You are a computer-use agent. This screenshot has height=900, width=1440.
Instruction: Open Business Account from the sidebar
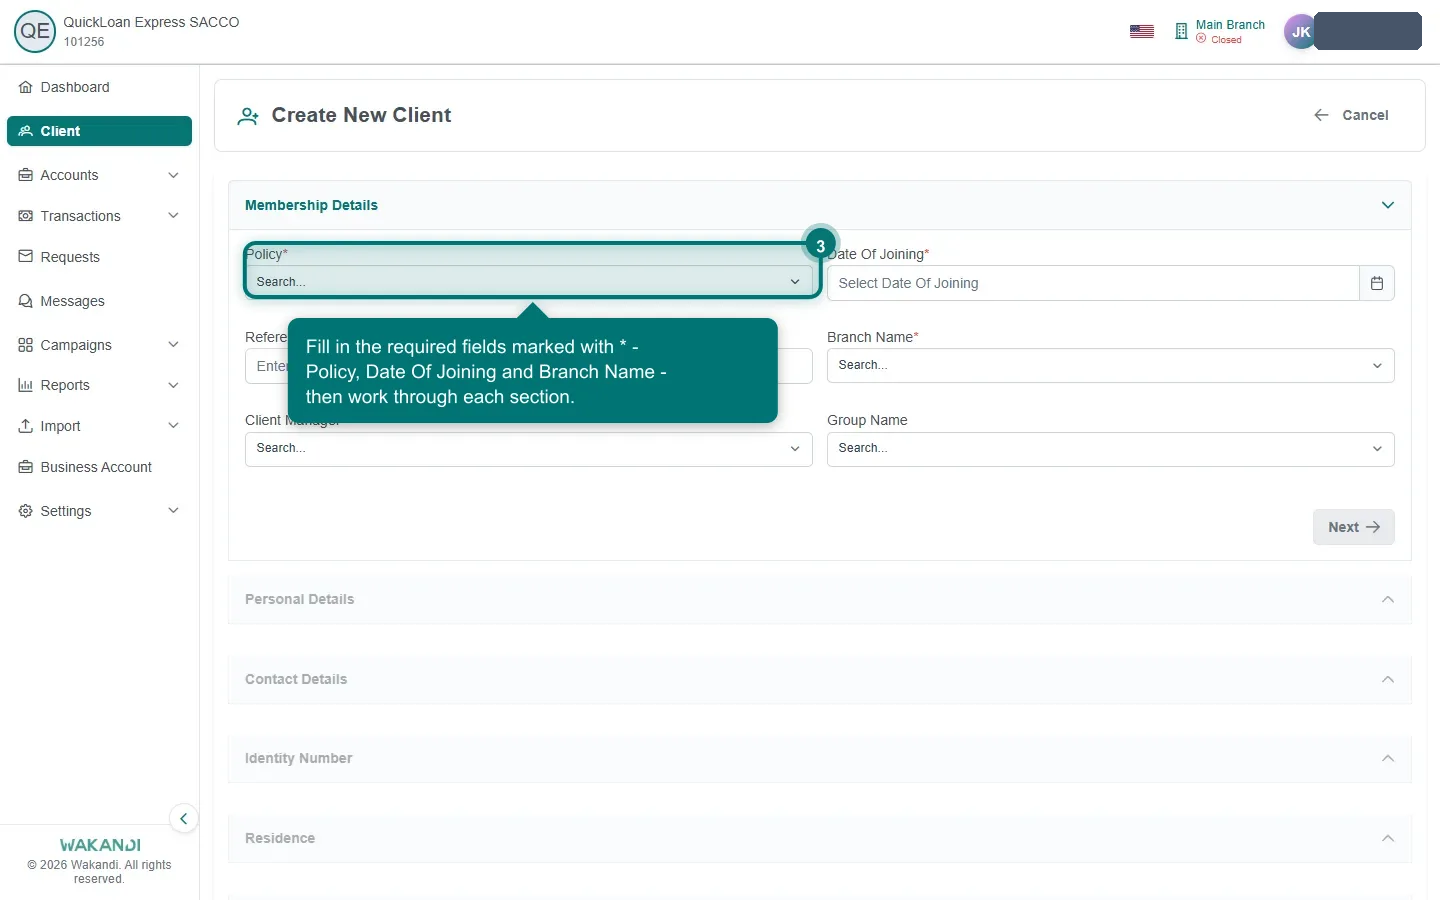pos(99,467)
